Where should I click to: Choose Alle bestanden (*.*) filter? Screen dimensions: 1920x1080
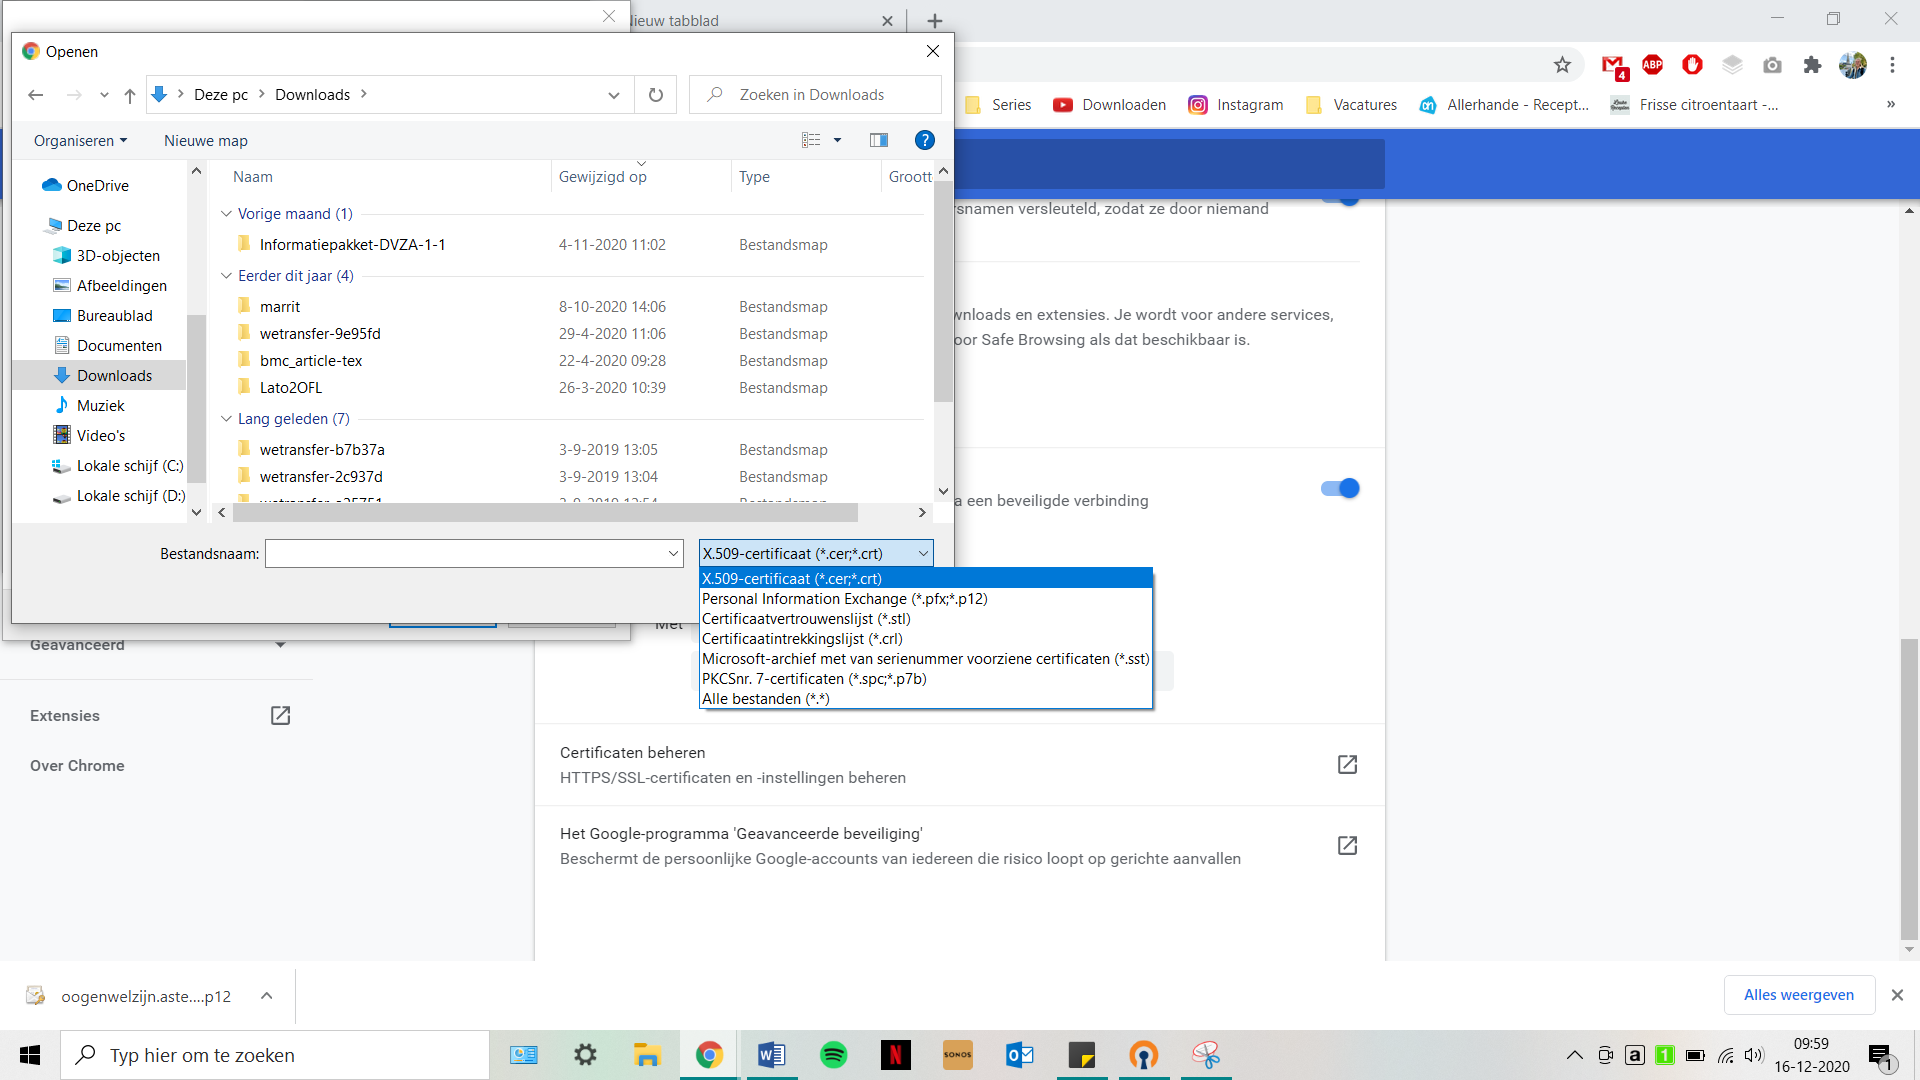click(x=766, y=699)
